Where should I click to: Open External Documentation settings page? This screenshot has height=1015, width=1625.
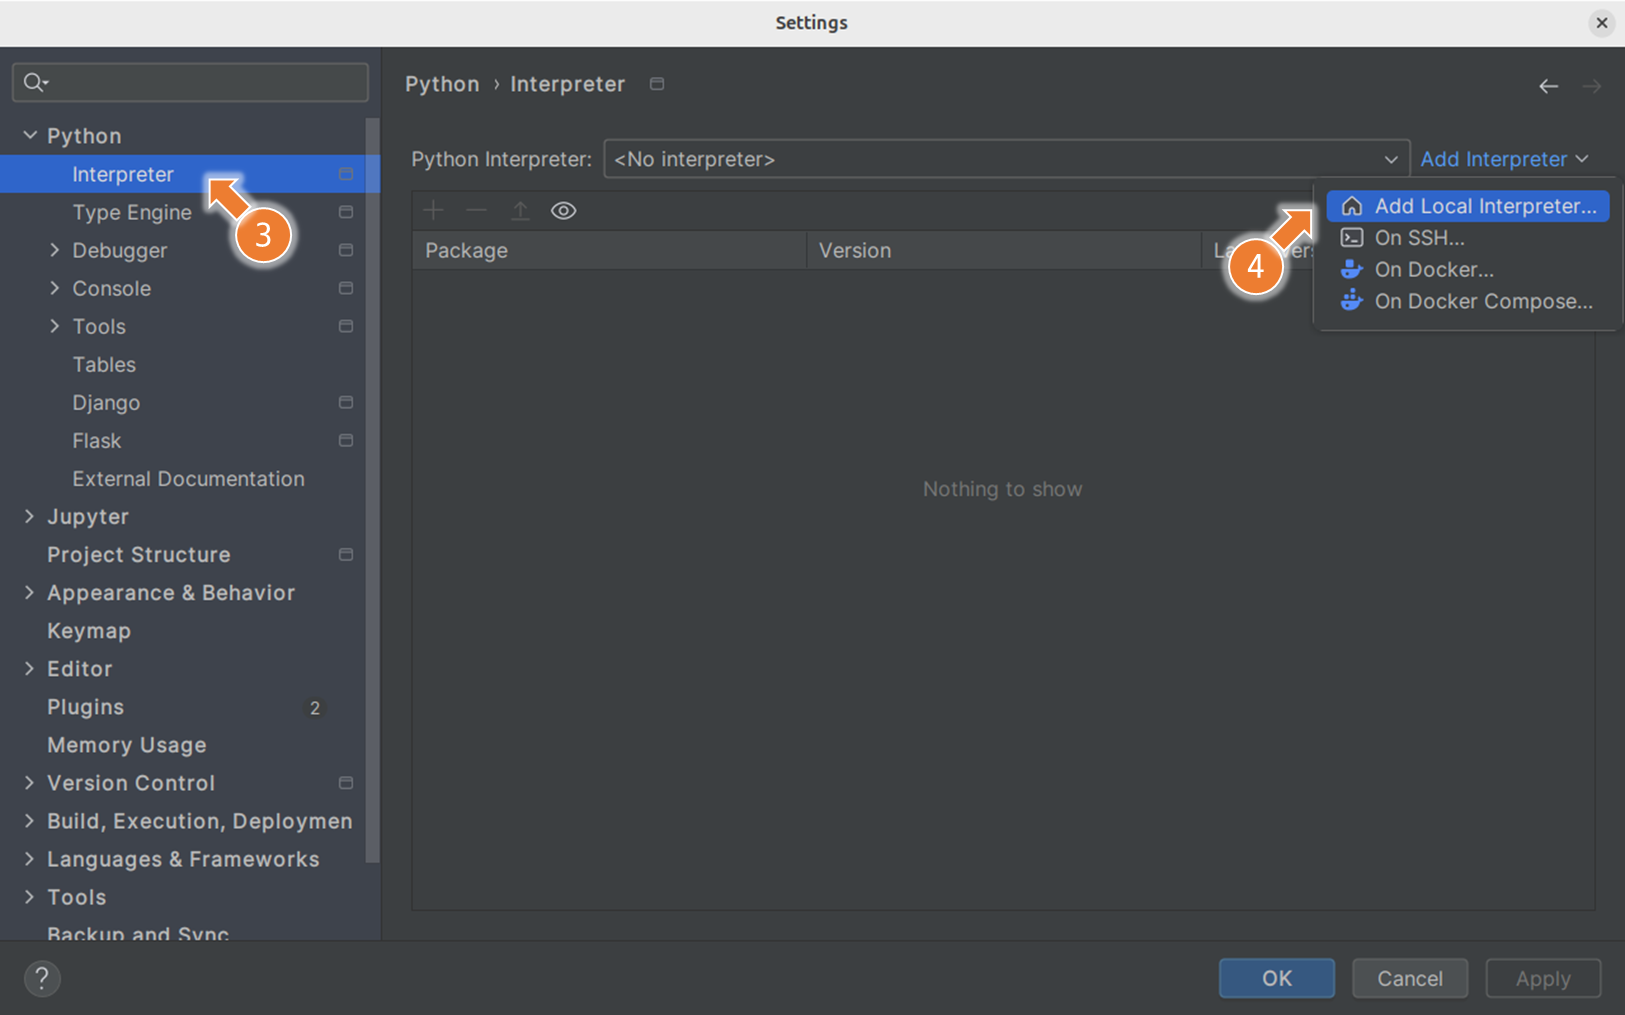(x=189, y=478)
